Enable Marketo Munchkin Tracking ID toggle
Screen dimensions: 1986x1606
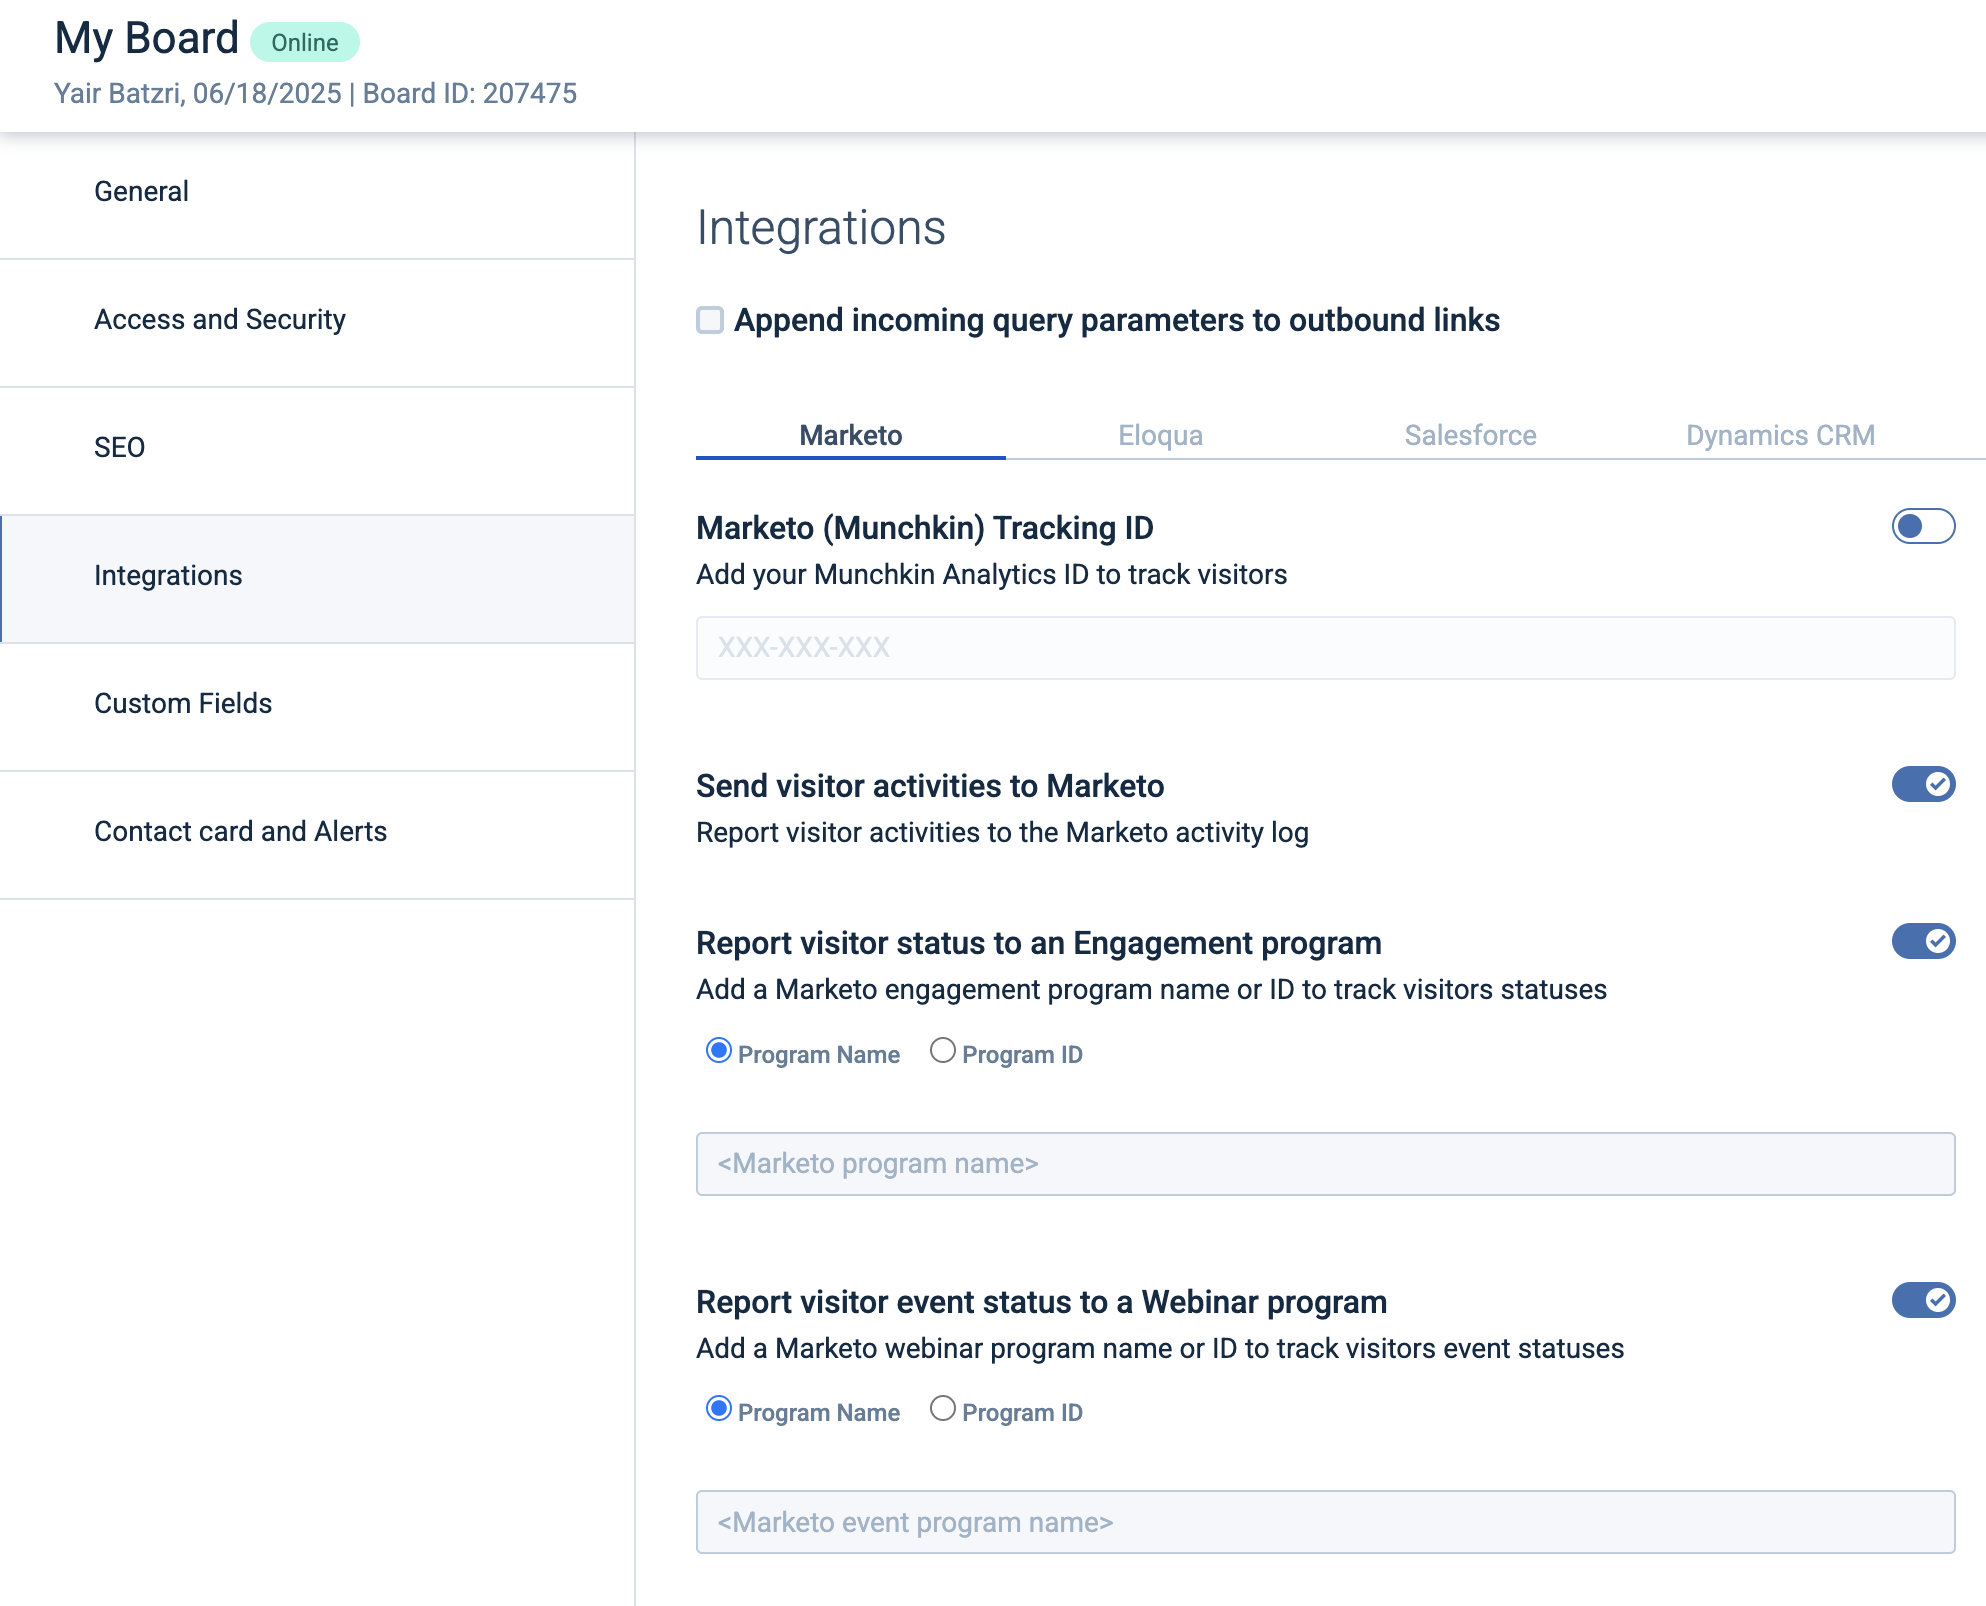[1922, 526]
